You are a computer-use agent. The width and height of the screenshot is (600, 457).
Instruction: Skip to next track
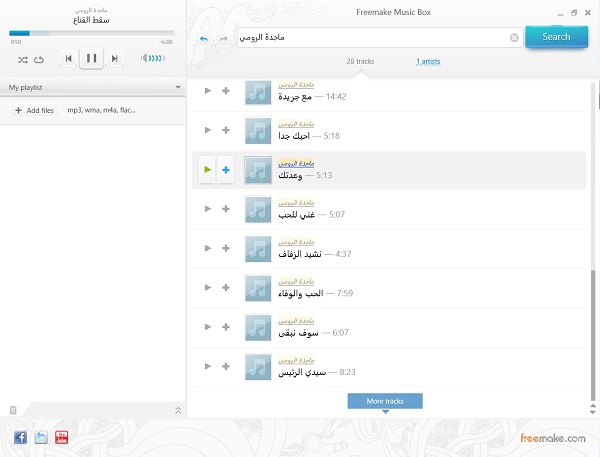[114, 59]
